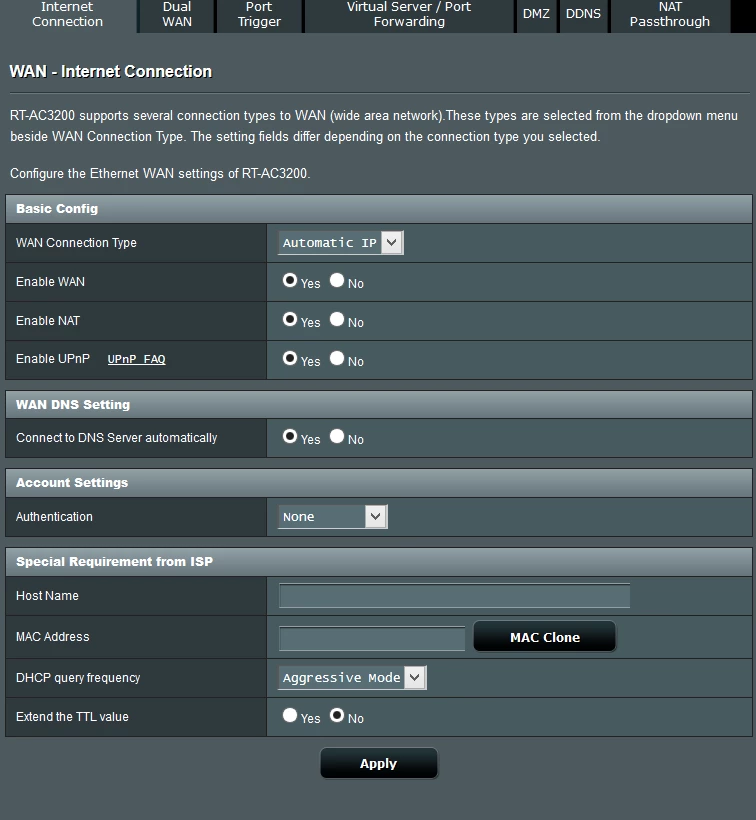Go to Virtual Server / Port Forwarding tab

(409, 14)
